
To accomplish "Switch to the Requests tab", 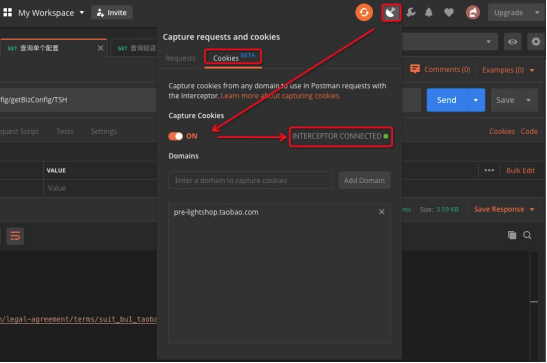I will tap(180, 58).
